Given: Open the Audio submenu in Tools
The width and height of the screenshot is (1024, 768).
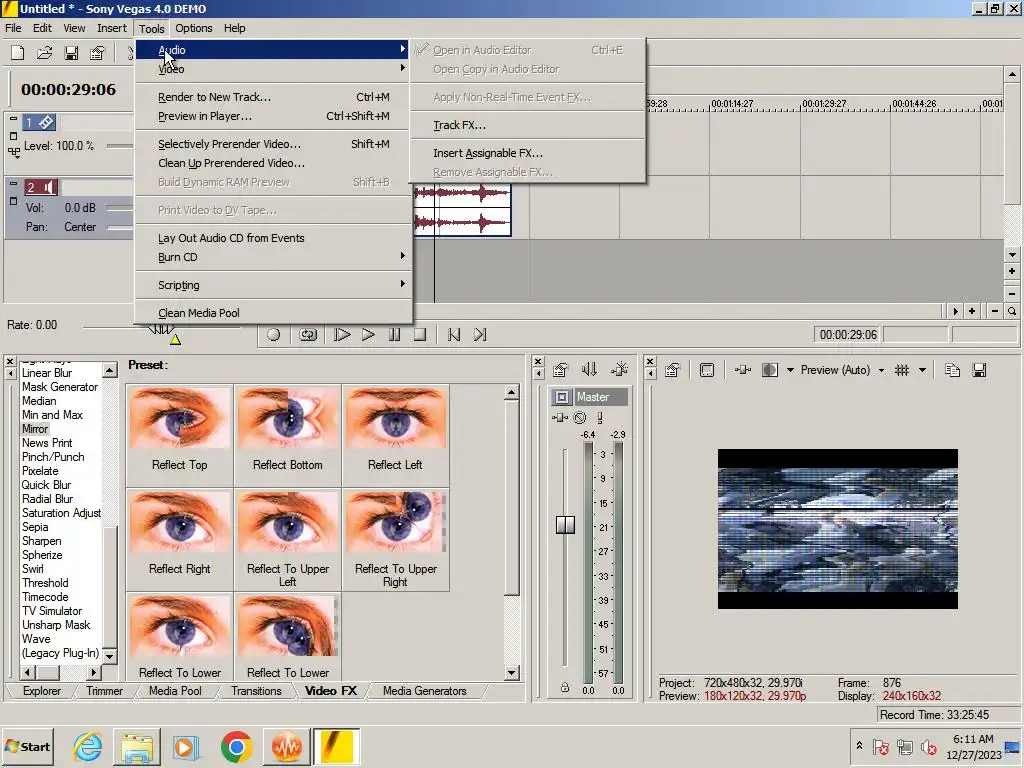Looking at the screenshot, I should tap(274, 50).
